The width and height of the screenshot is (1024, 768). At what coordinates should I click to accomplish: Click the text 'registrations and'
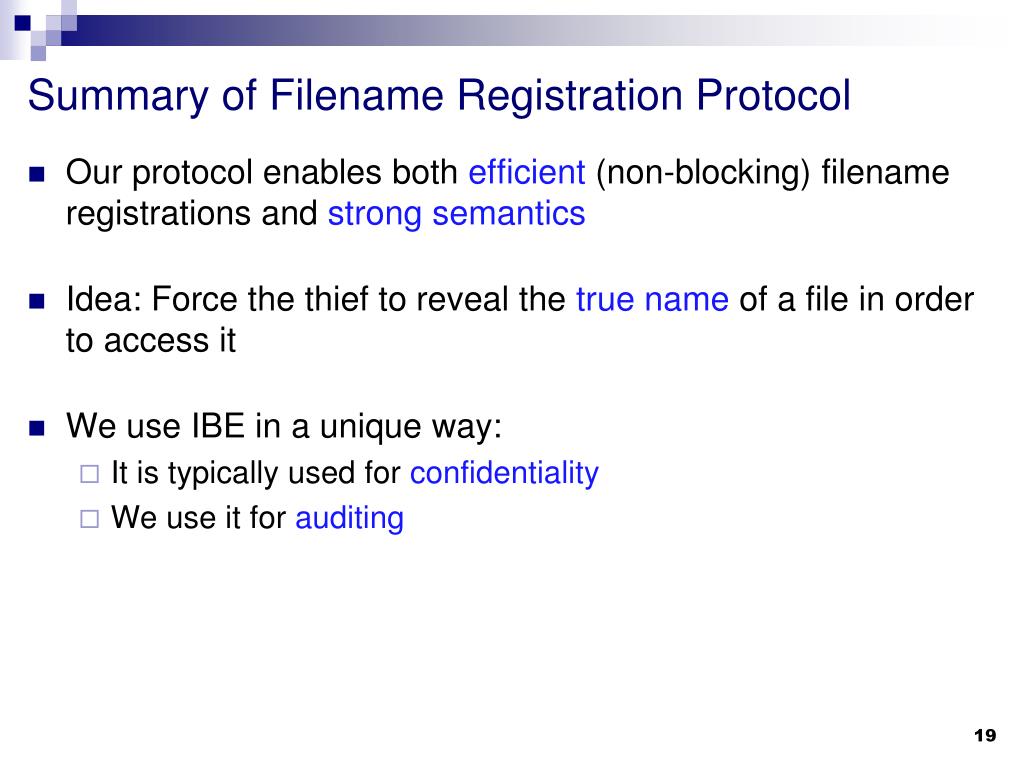pyautogui.click(x=192, y=214)
